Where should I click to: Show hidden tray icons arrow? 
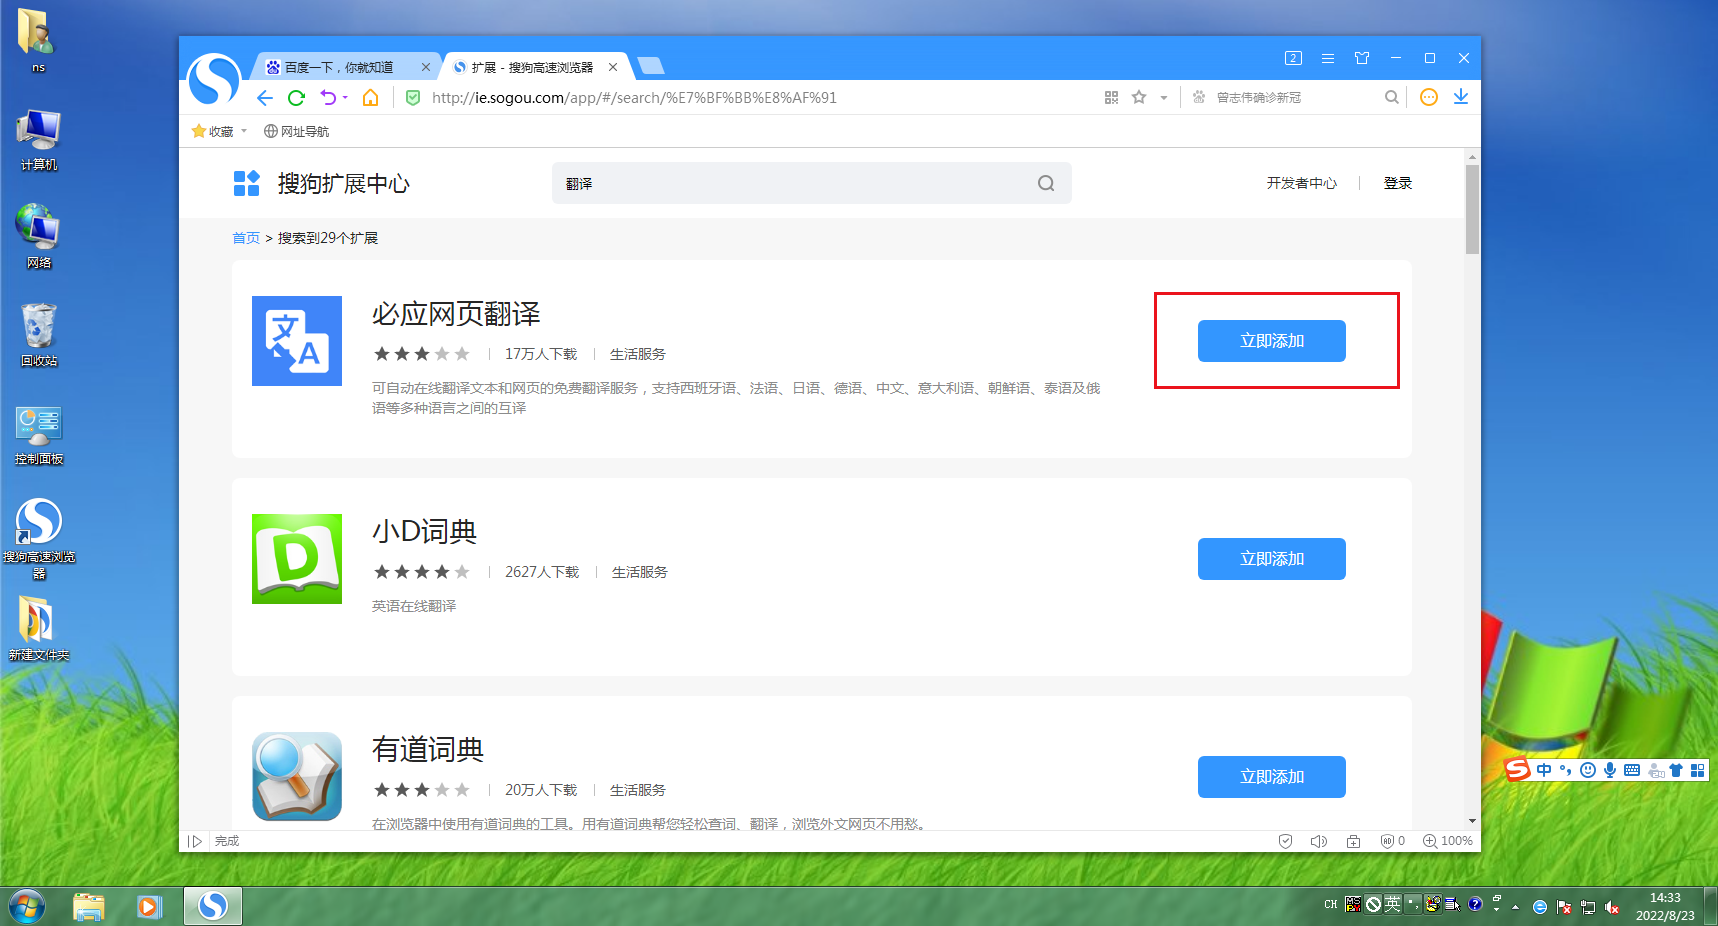(1516, 907)
